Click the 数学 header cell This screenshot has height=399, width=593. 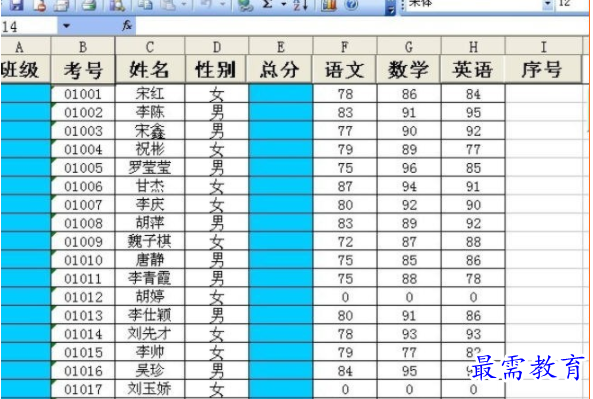(409, 70)
